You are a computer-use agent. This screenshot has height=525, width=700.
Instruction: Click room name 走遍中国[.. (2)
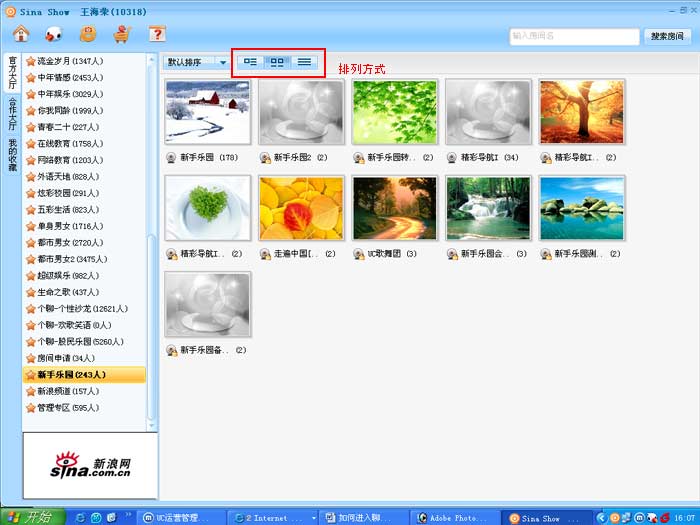click(x=304, y=254)
